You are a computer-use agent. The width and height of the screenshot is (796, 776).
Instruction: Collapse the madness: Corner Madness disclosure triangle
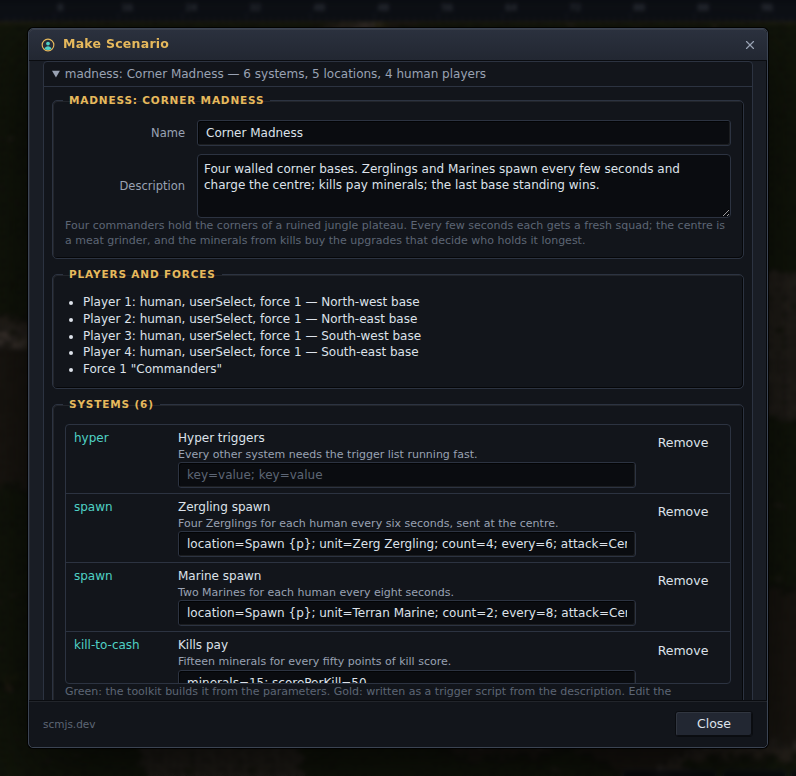pos(56,74)
